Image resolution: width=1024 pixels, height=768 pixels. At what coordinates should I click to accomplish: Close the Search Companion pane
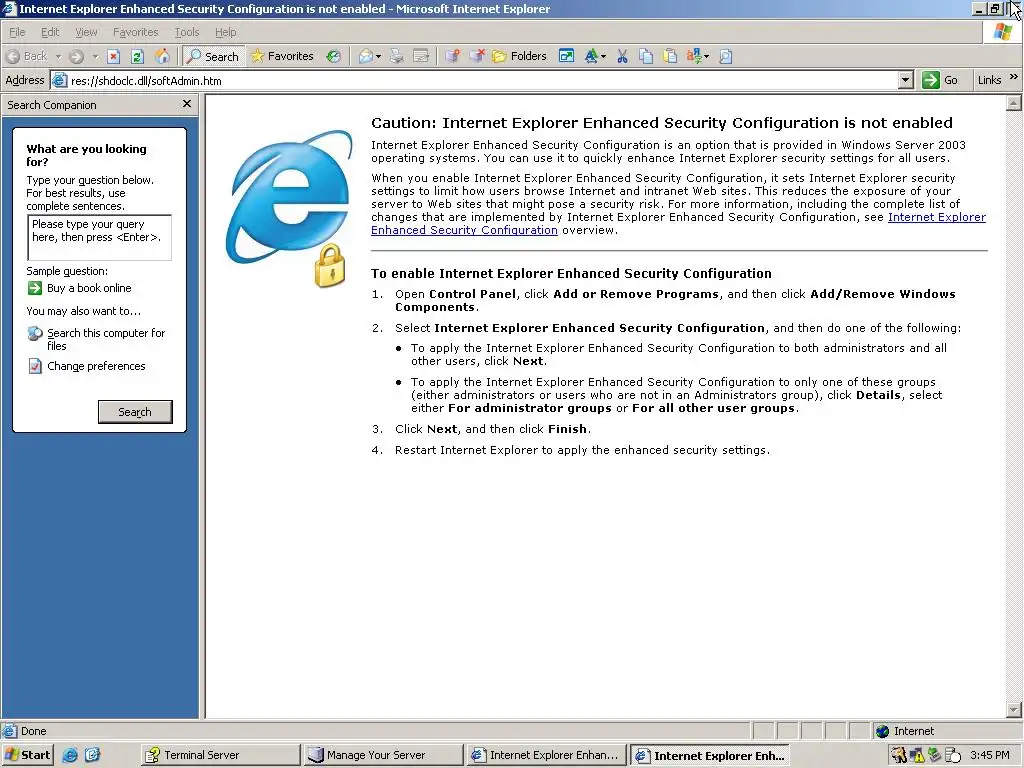coord(187,104)
